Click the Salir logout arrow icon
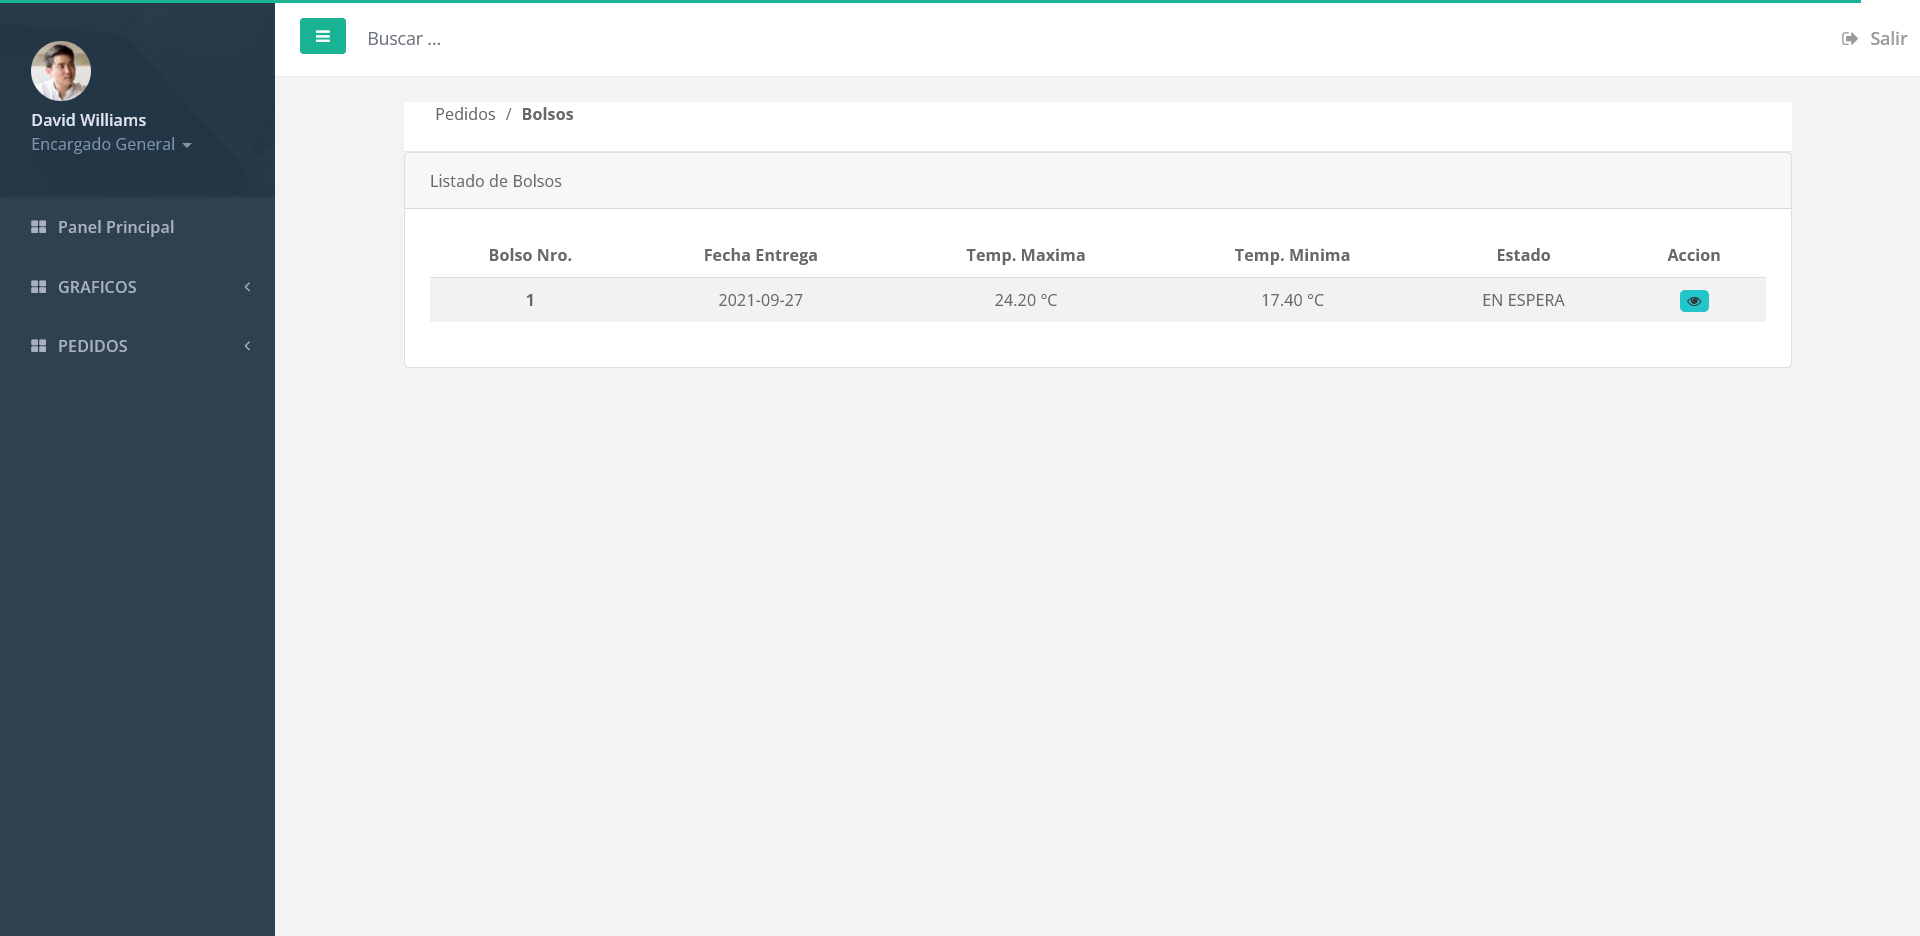1920x936 pixels. click(1849, 39)
